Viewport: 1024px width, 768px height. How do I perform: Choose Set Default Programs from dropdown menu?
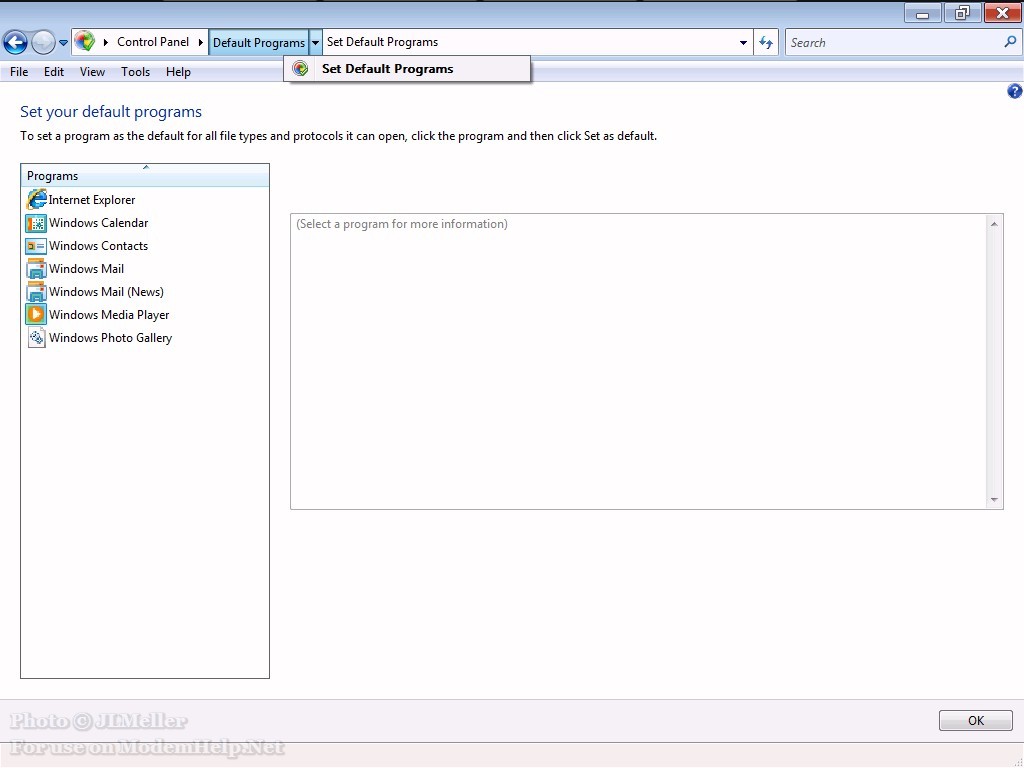coord(406,69)
